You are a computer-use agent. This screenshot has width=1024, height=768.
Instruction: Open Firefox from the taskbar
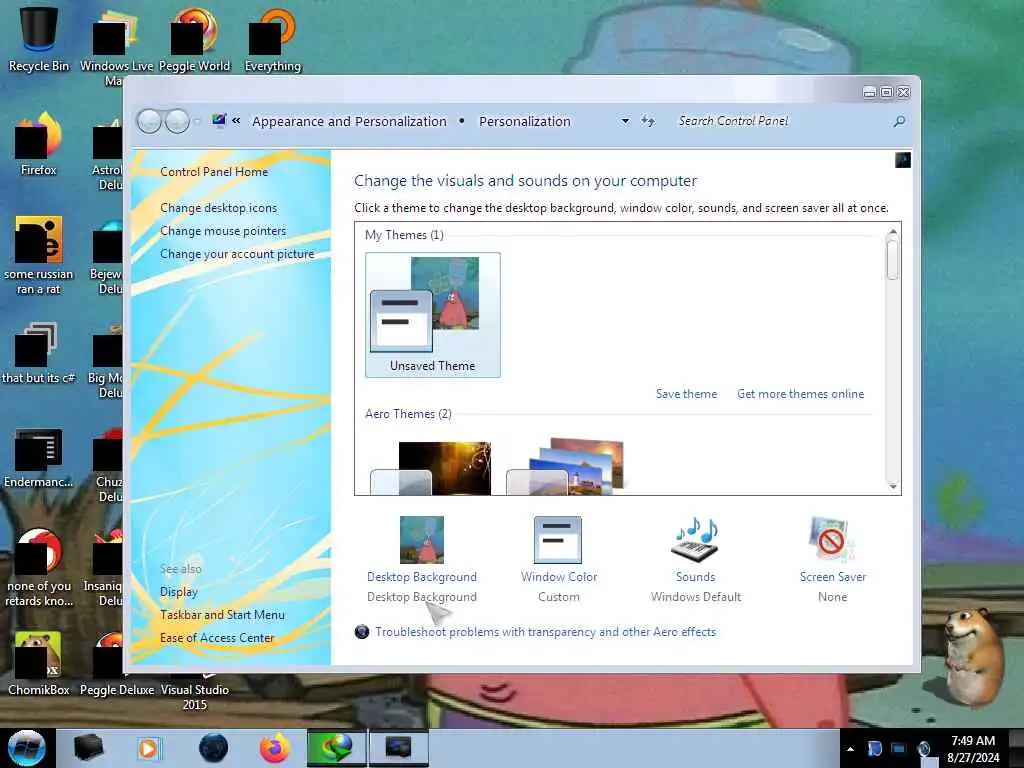(x=275, y=748)
